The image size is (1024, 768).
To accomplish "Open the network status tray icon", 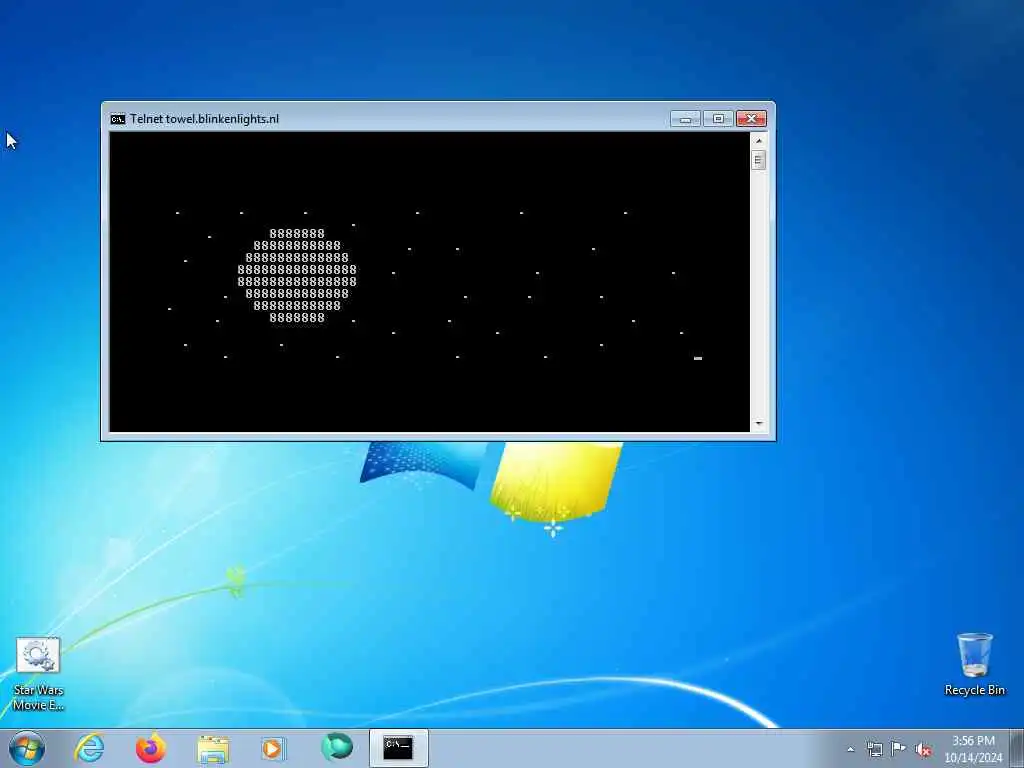I will pos(874,749).
